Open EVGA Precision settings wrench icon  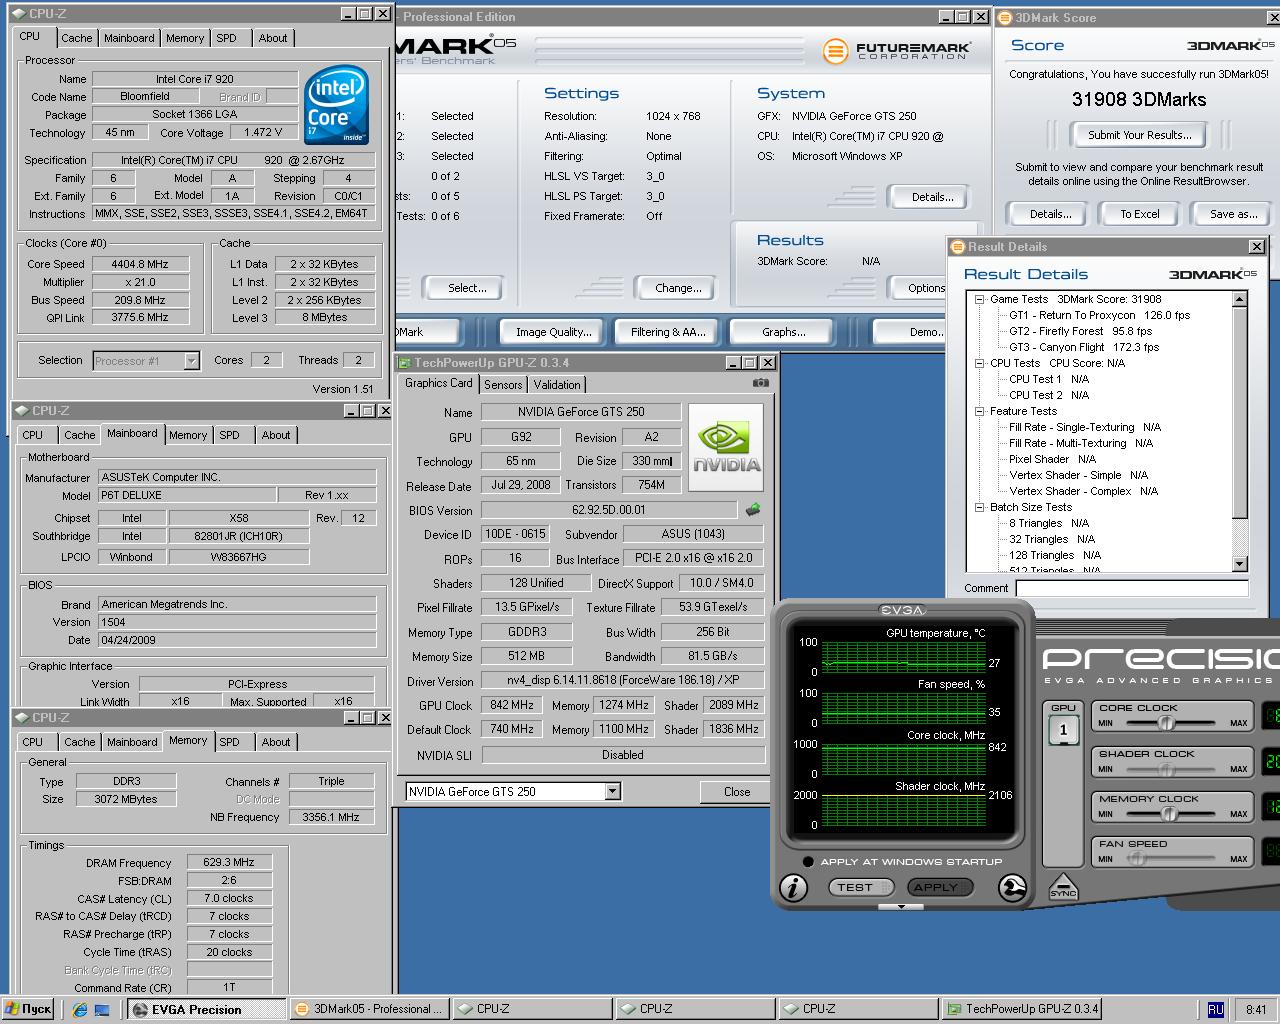[x=1012, y=887]
